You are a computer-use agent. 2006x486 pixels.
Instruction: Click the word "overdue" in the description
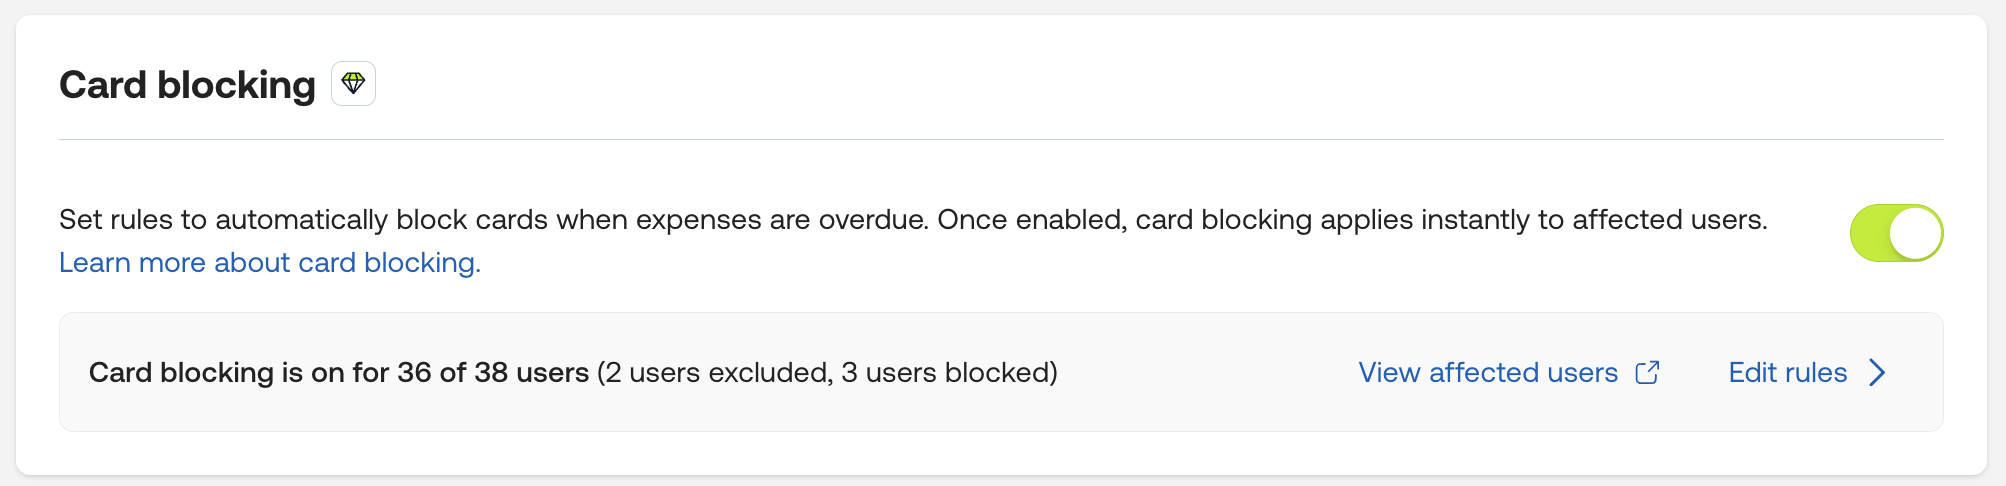pyautogui.click(x=872, y=219)
